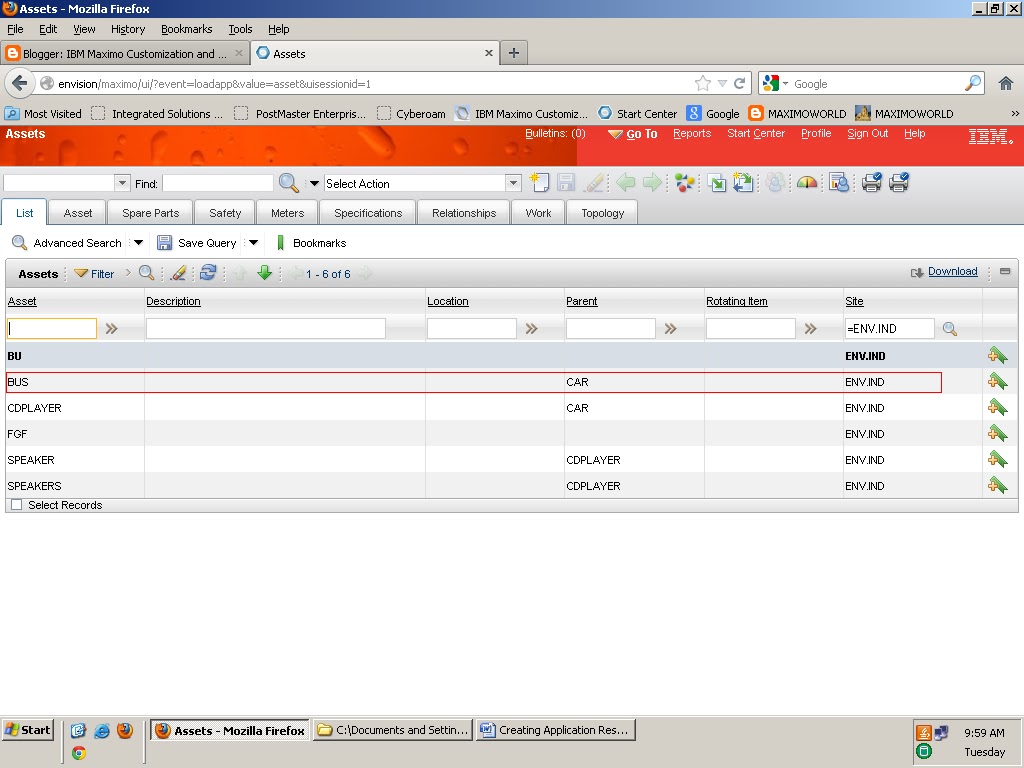
Task: Open the Bookmarks menu in Firefox
Action: tap(186, 29)
